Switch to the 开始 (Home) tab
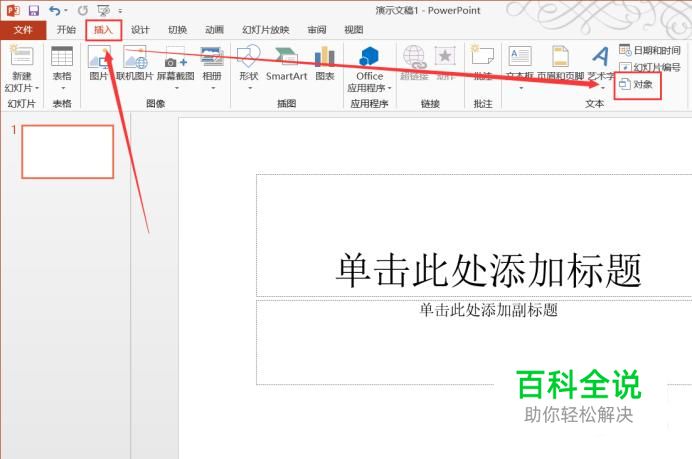 tap(66, 30)
